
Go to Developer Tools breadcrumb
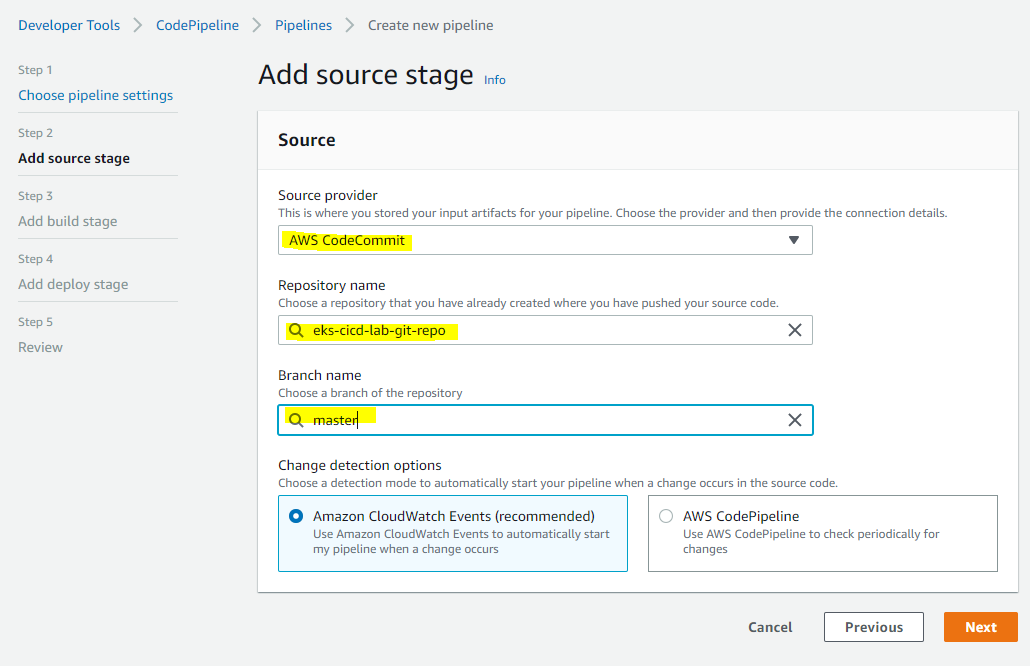tap(69, 26)
